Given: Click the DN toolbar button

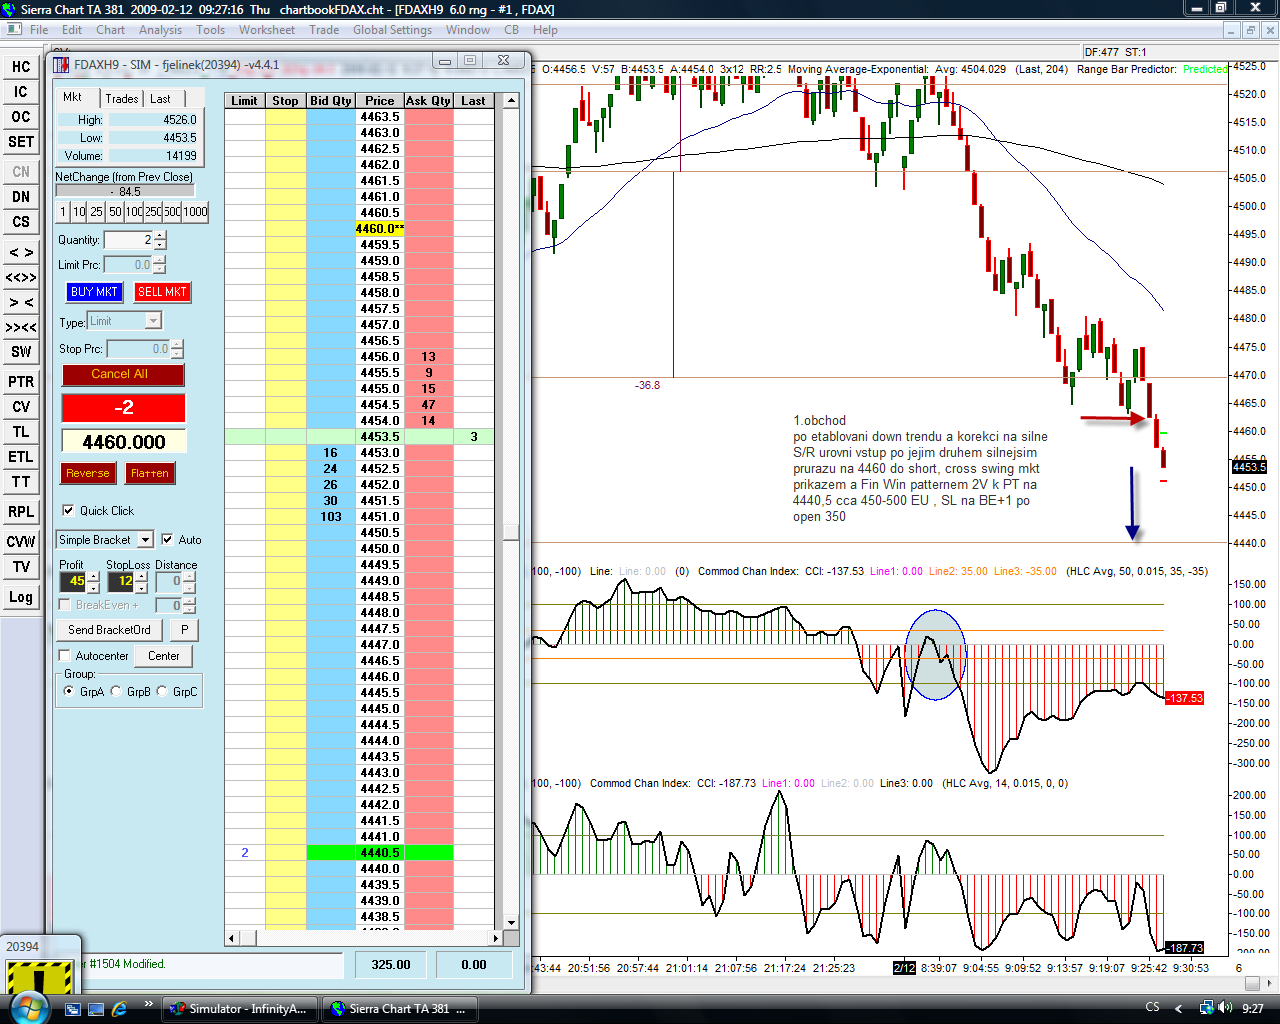Looking at the screenshot, I should [21, 197].
